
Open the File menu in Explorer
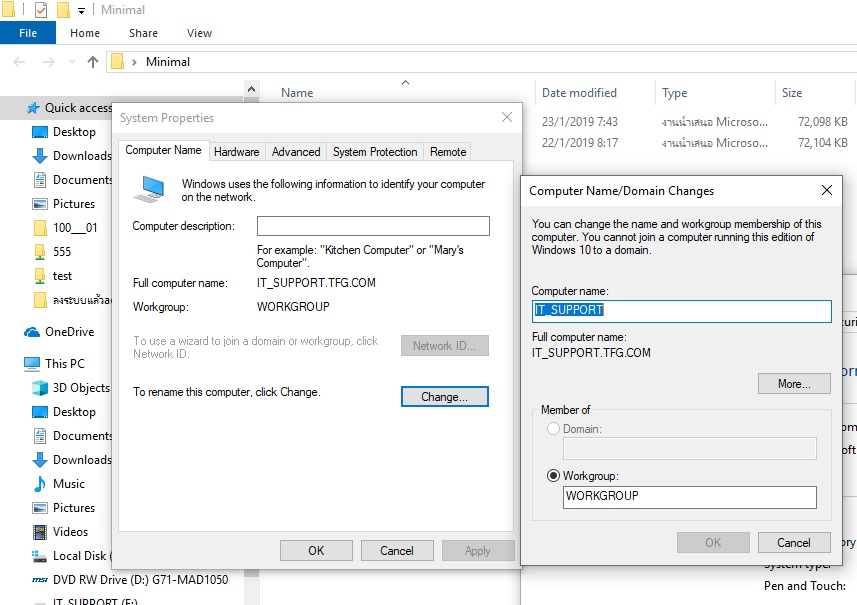pos(28,33)
